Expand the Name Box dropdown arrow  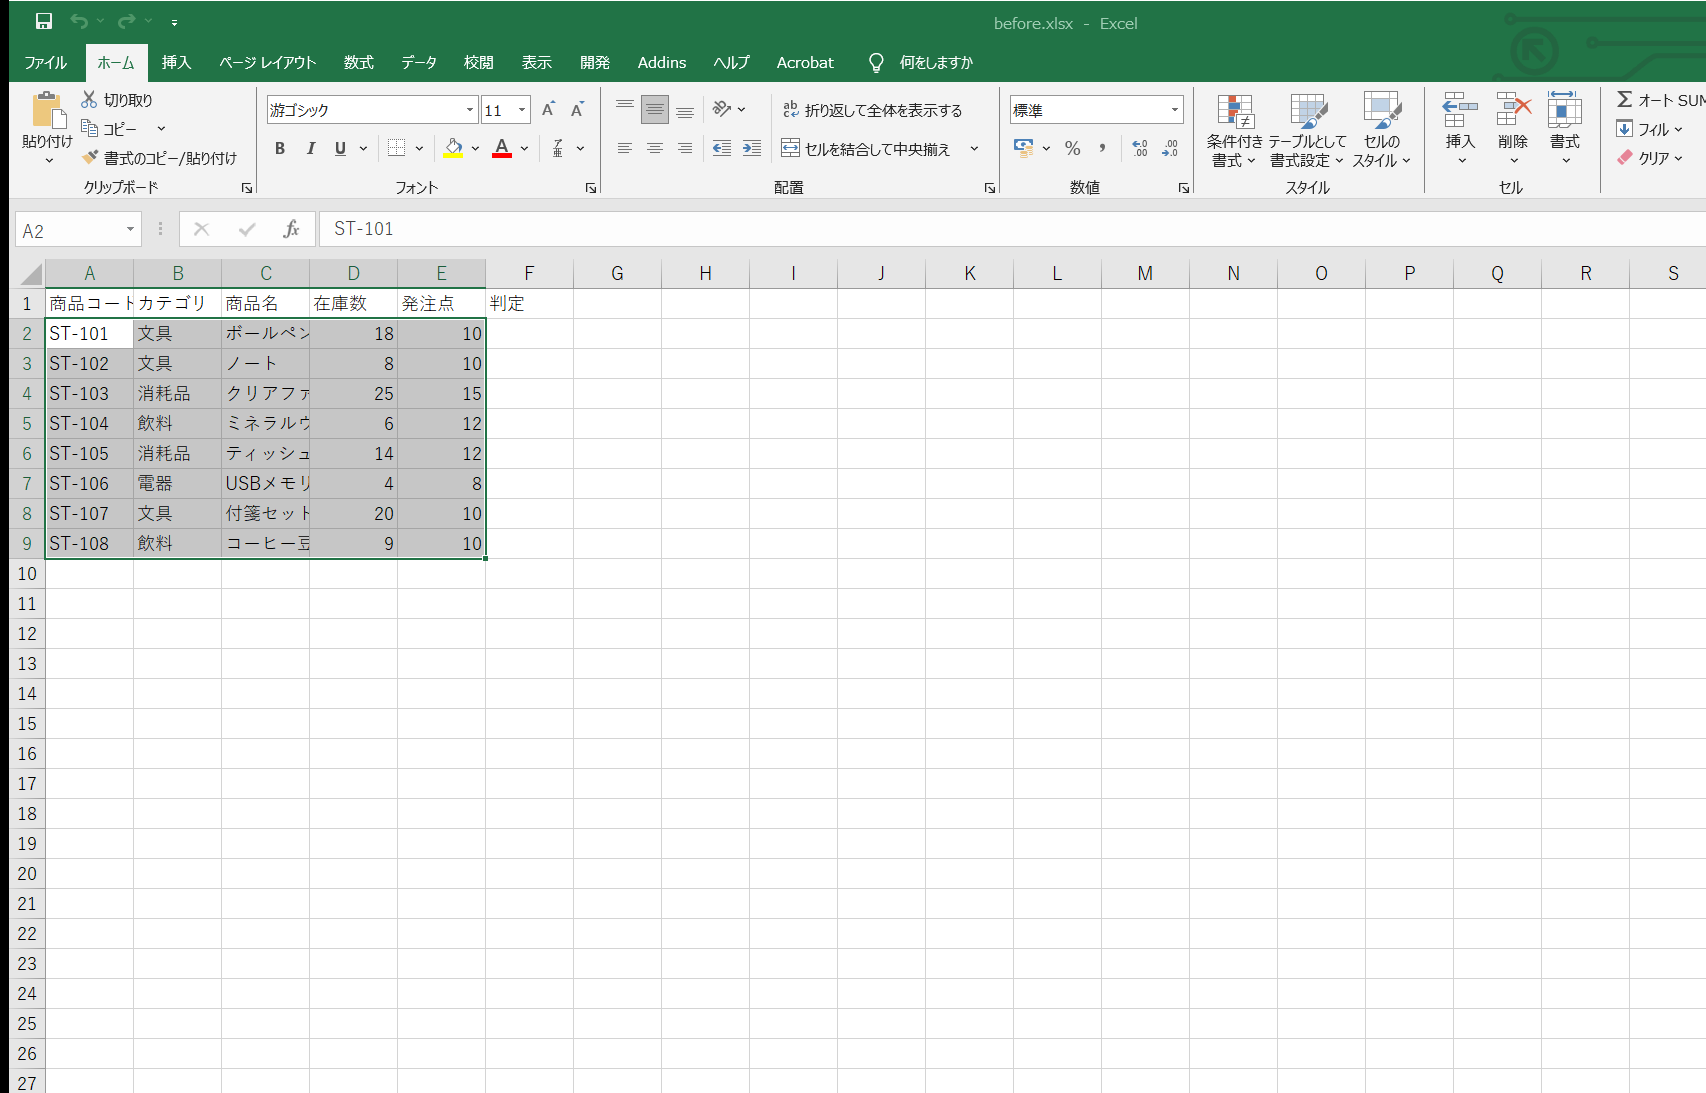[x=130, y=230]
